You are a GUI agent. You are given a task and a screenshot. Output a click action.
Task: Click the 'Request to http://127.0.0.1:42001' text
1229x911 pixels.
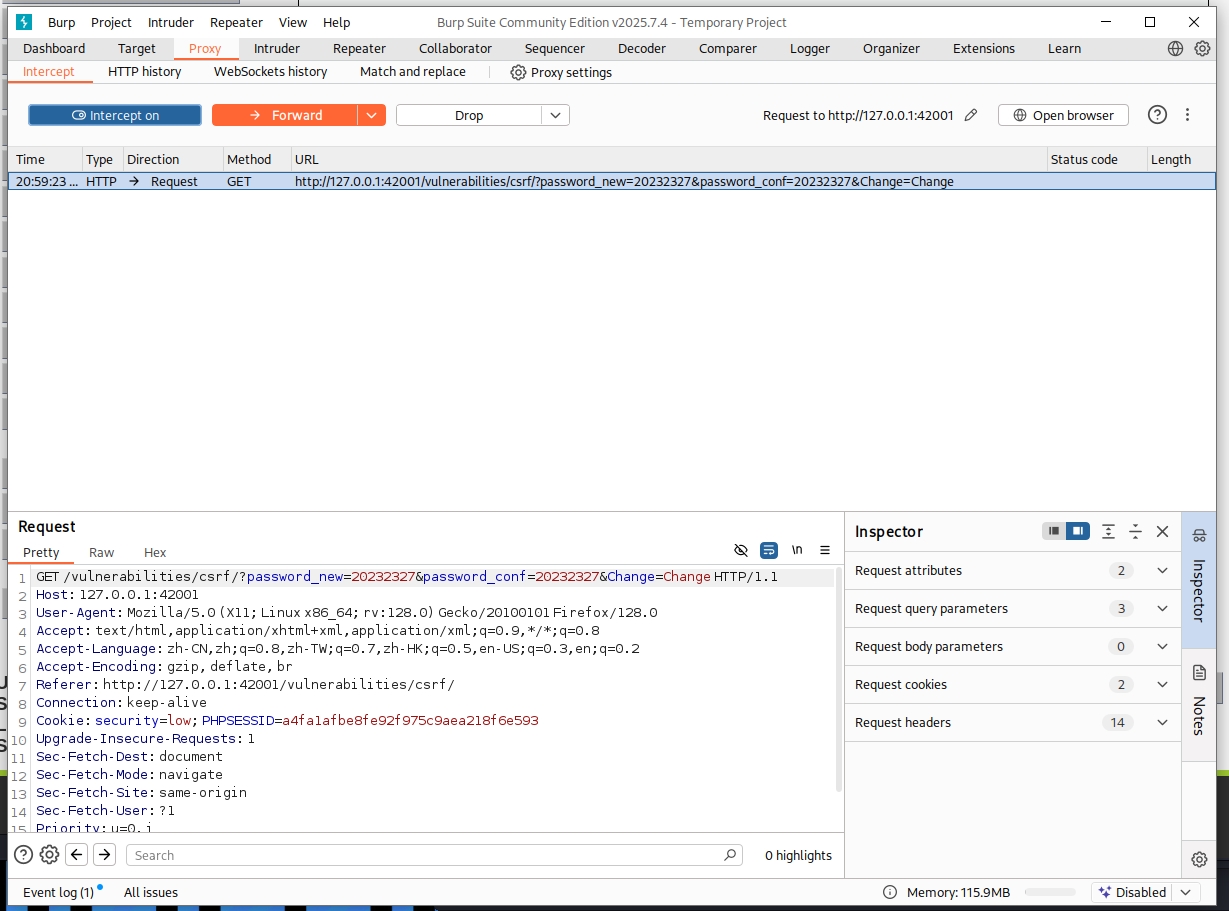pyautogui.click(x=858, y=115)
